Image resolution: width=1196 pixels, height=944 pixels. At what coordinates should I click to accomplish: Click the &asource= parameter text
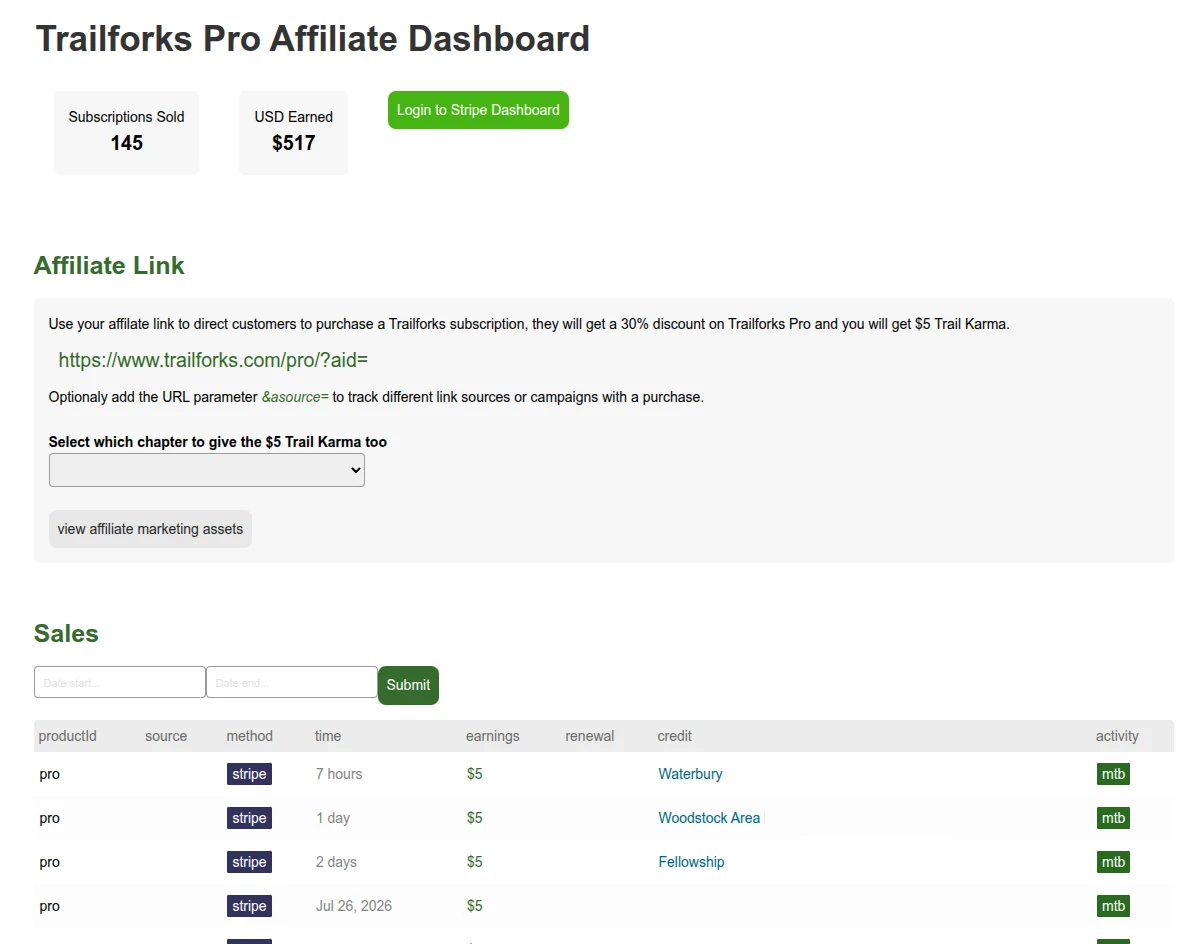coord(295,397)
